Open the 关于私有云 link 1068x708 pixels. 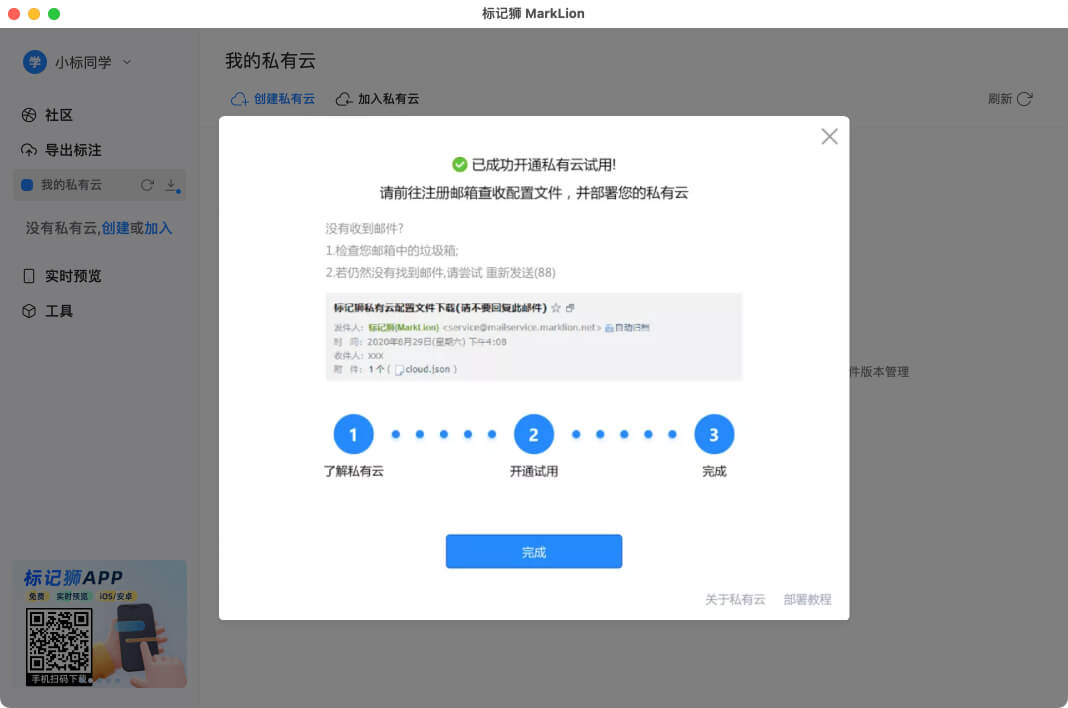point(735,599)
